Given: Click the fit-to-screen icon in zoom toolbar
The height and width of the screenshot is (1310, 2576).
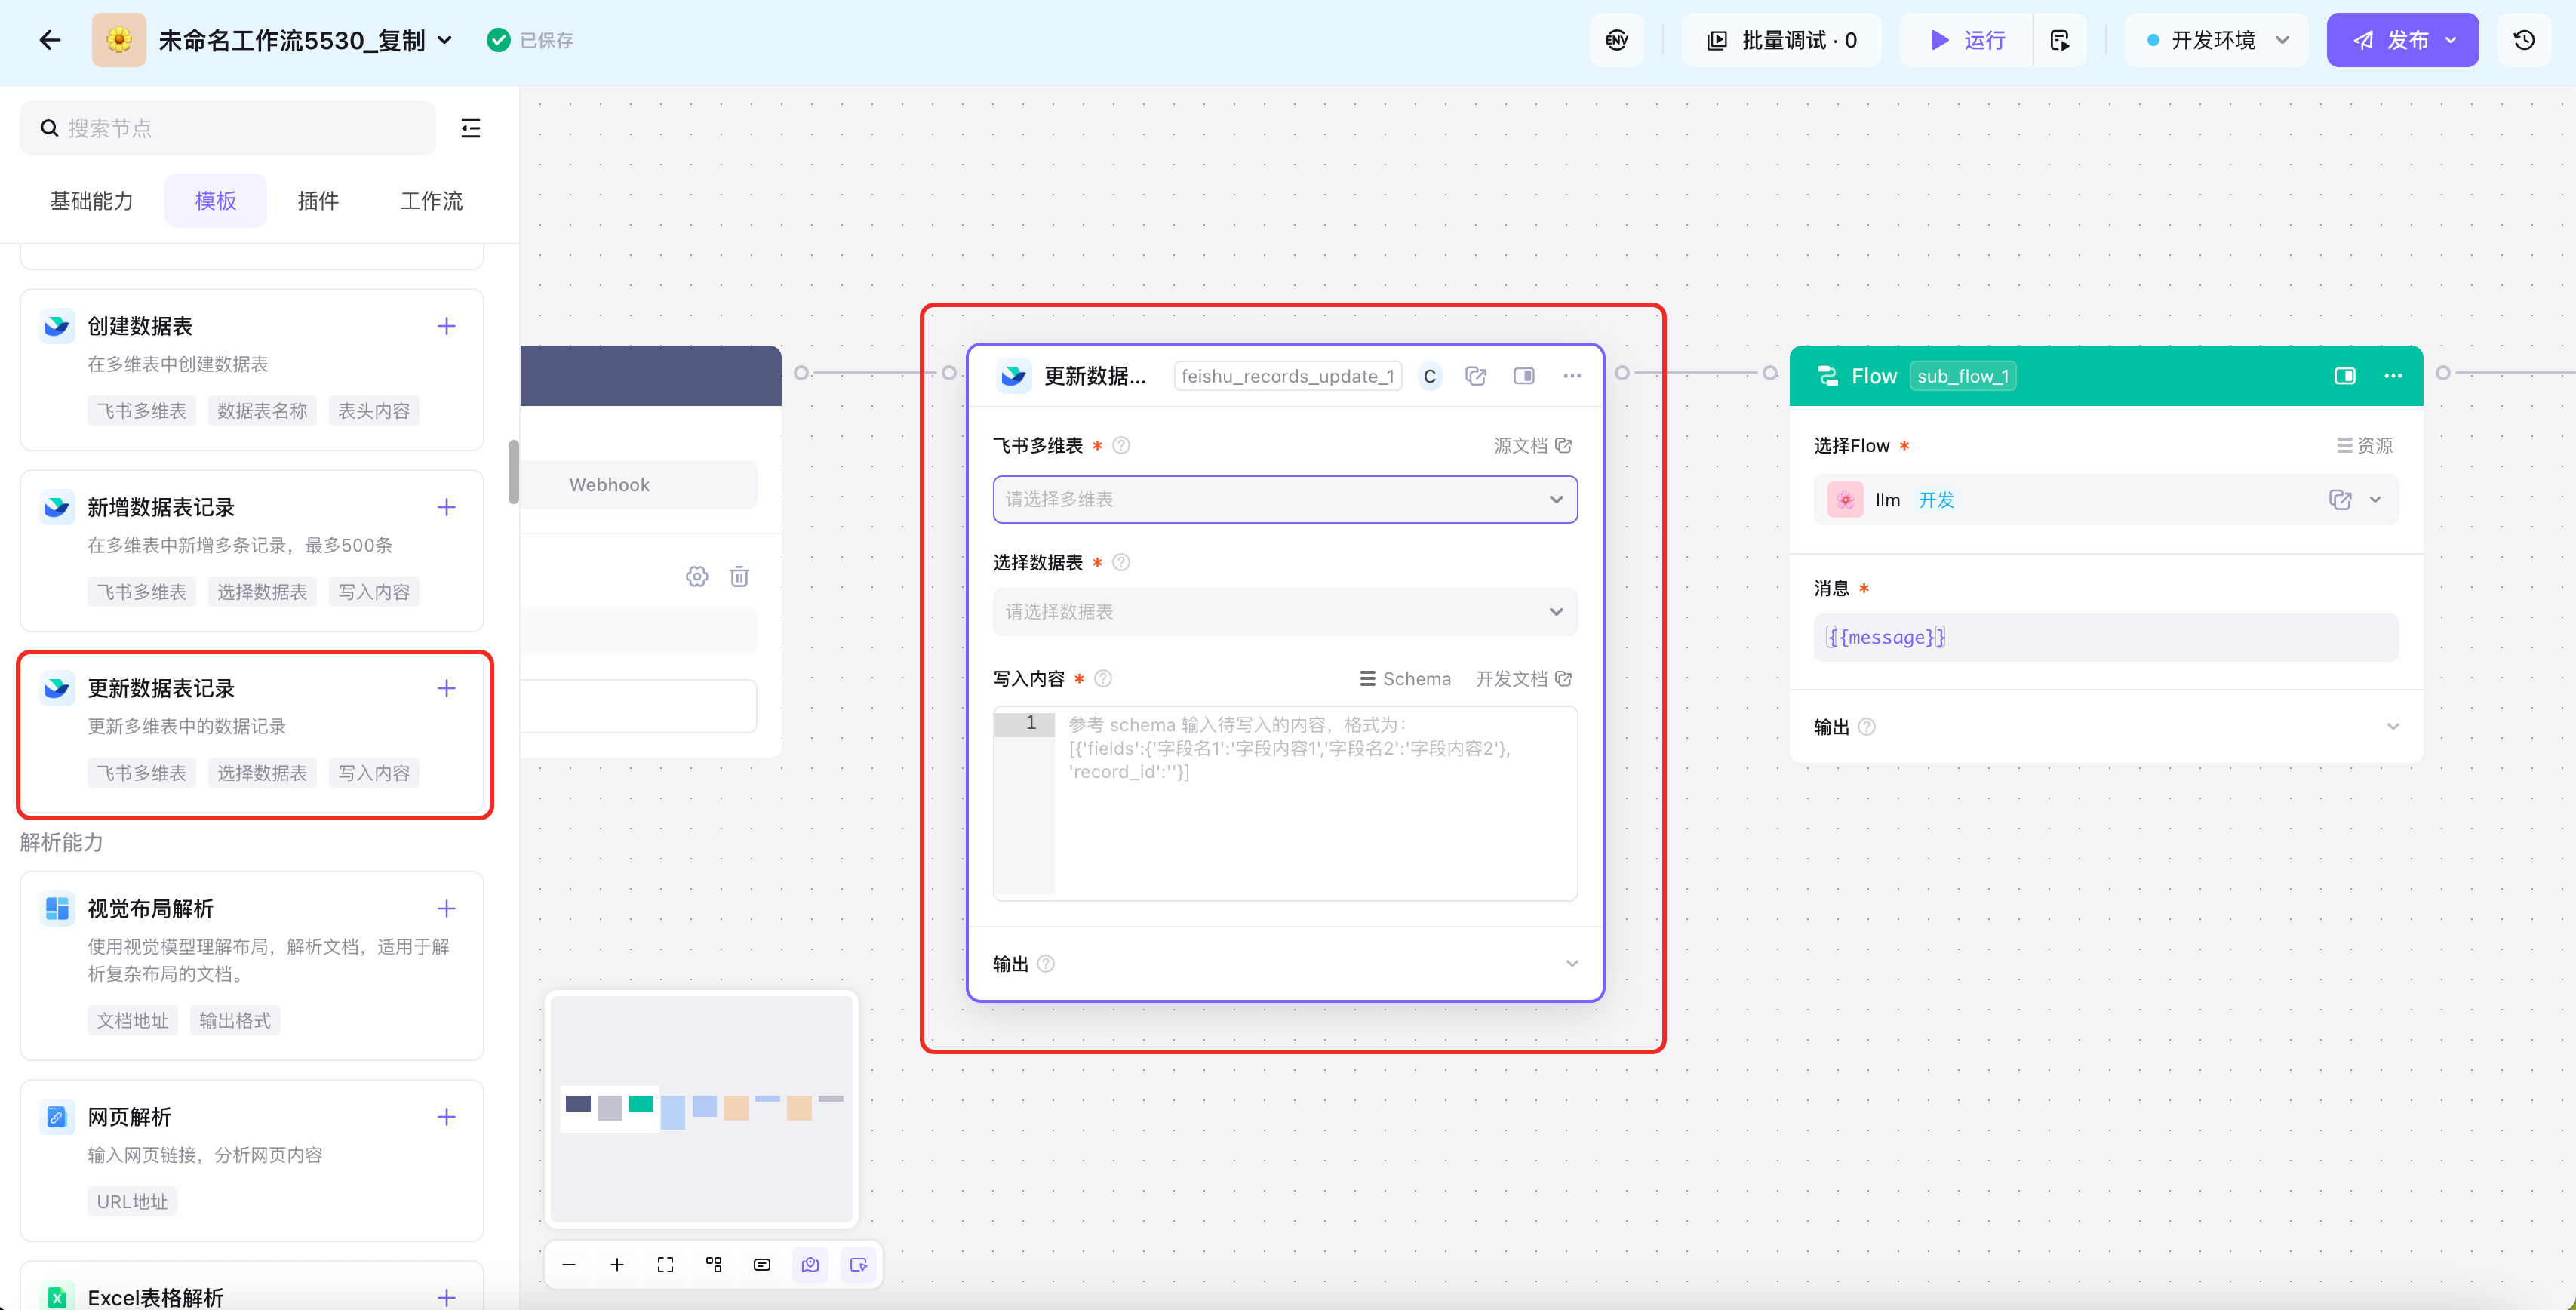Looking at the screenshot, I should click(x=665, y=1265).
